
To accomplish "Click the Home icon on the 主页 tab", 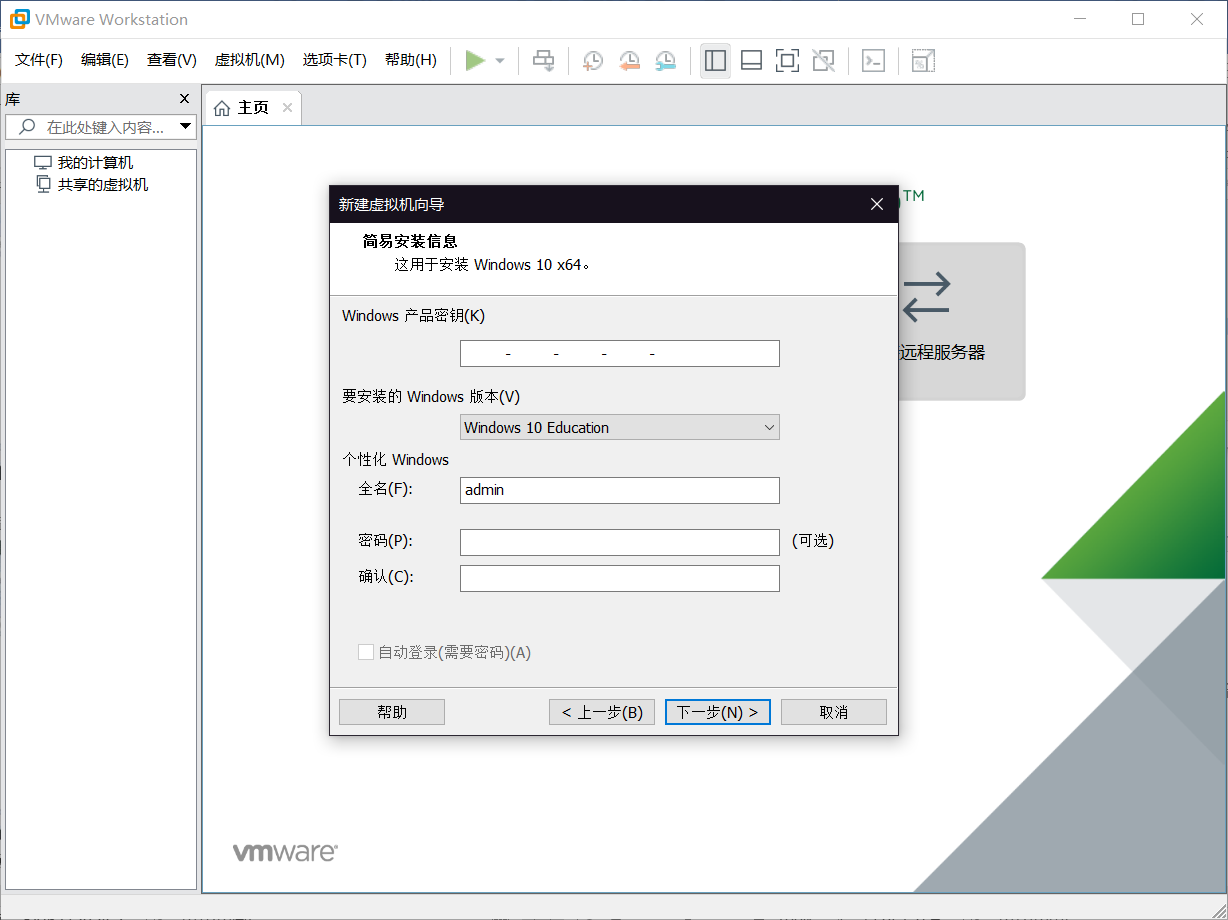I will point(222,108).
